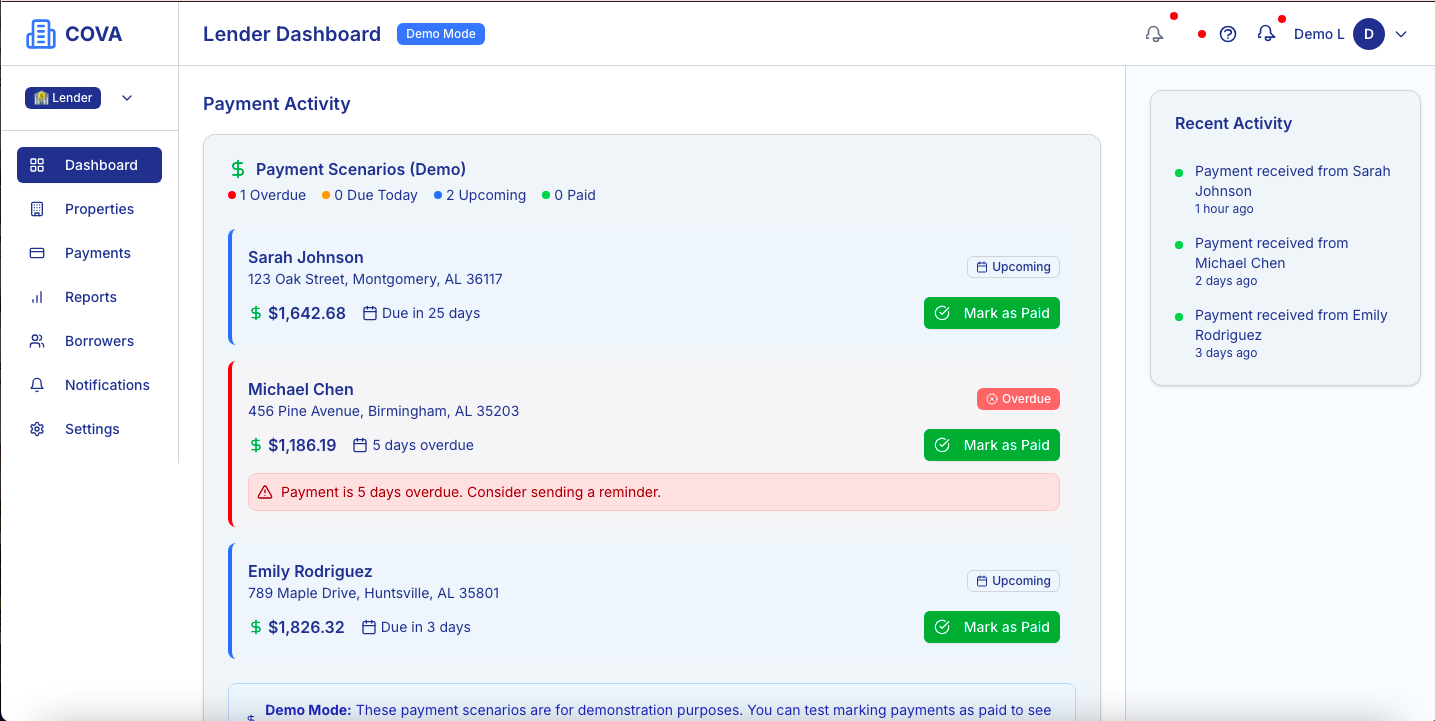This screenshot has width=1435, height=721.
Task: Click the Borrowers people icon
Action: point(36,340)
